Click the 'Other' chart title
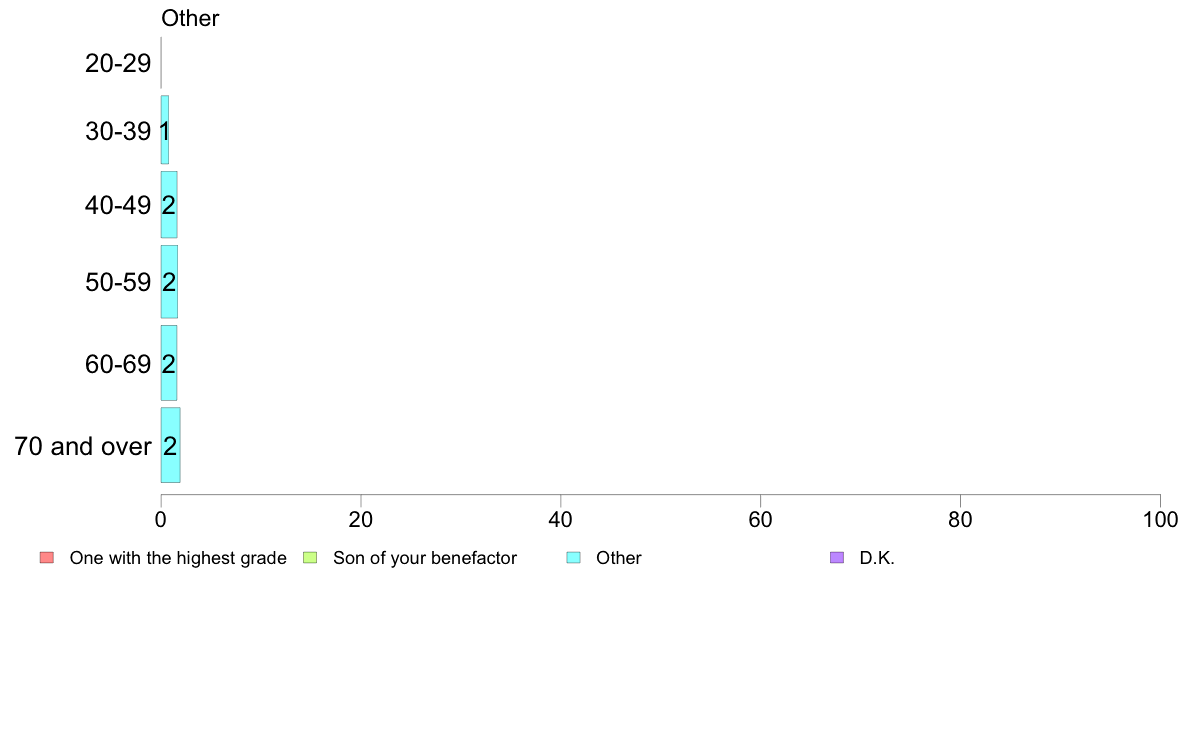Screen dimensions: 1188x736 pyautogui.click(x=190, y=18)
